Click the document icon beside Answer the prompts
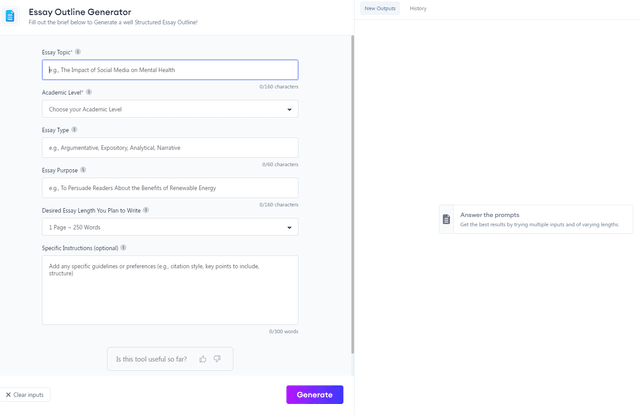The width and height of the screenshot is (640, 415). (x=447, y=219)
